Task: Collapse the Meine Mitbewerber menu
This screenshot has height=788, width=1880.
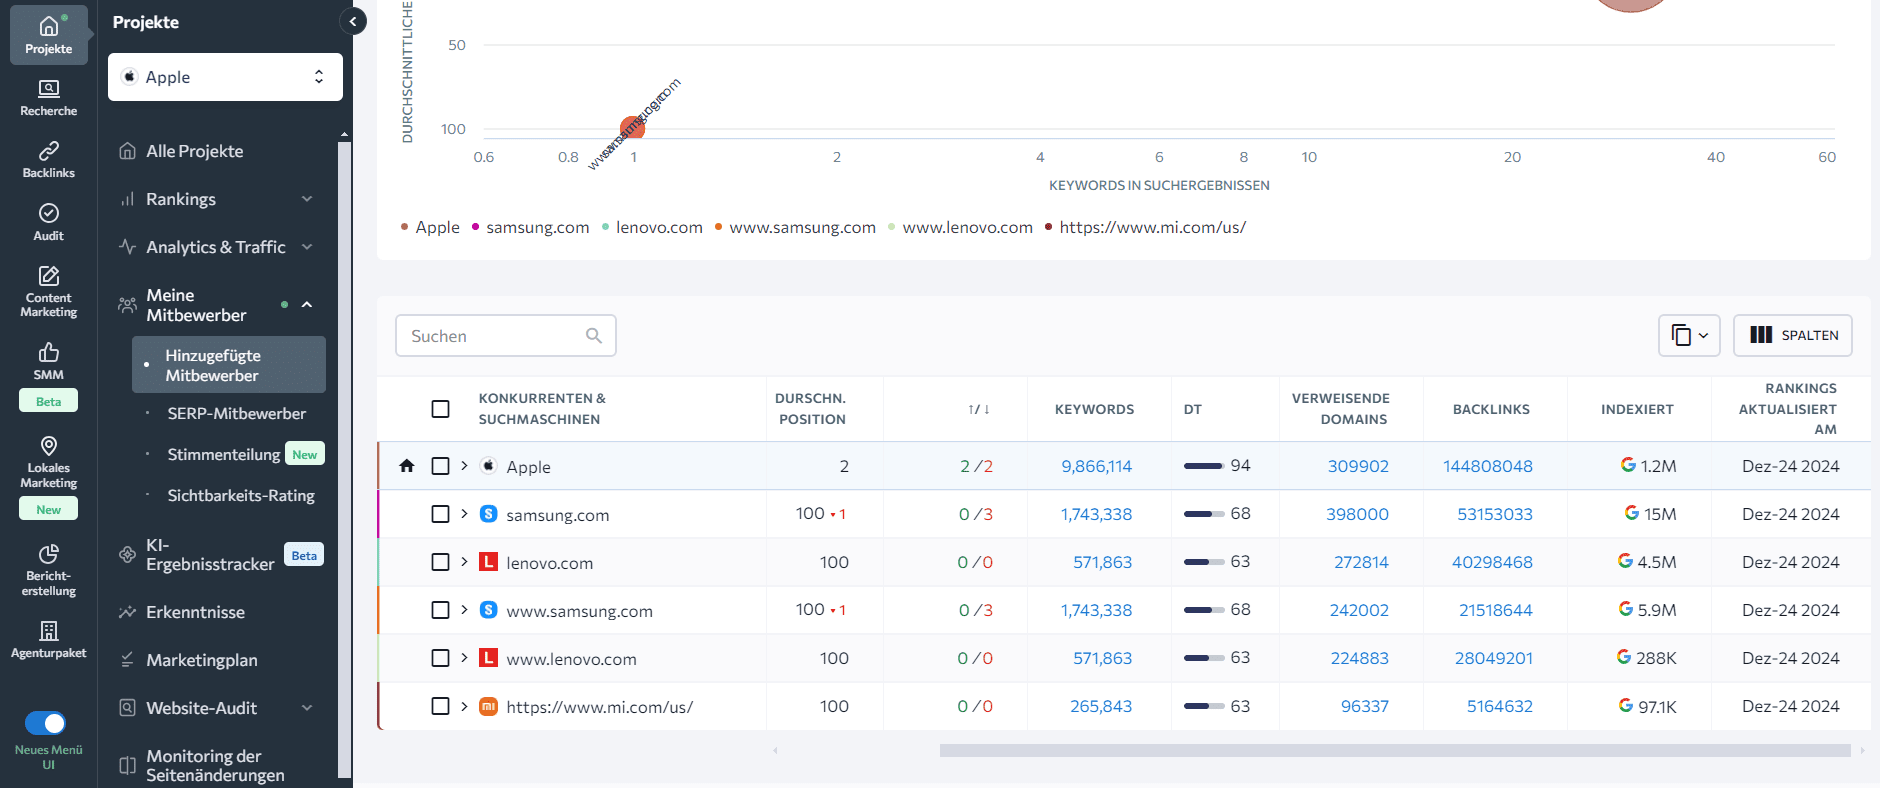Action: [307, 304]
